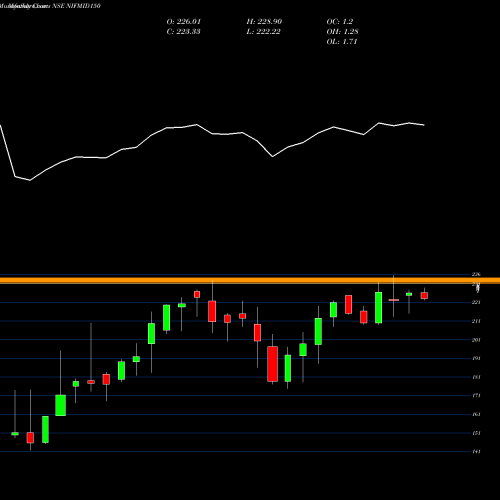The height and width of the screenshot is (500, 500).
Task: Select the close value C: 223.33
Action: pyautogui.click(x=183, y=32)
